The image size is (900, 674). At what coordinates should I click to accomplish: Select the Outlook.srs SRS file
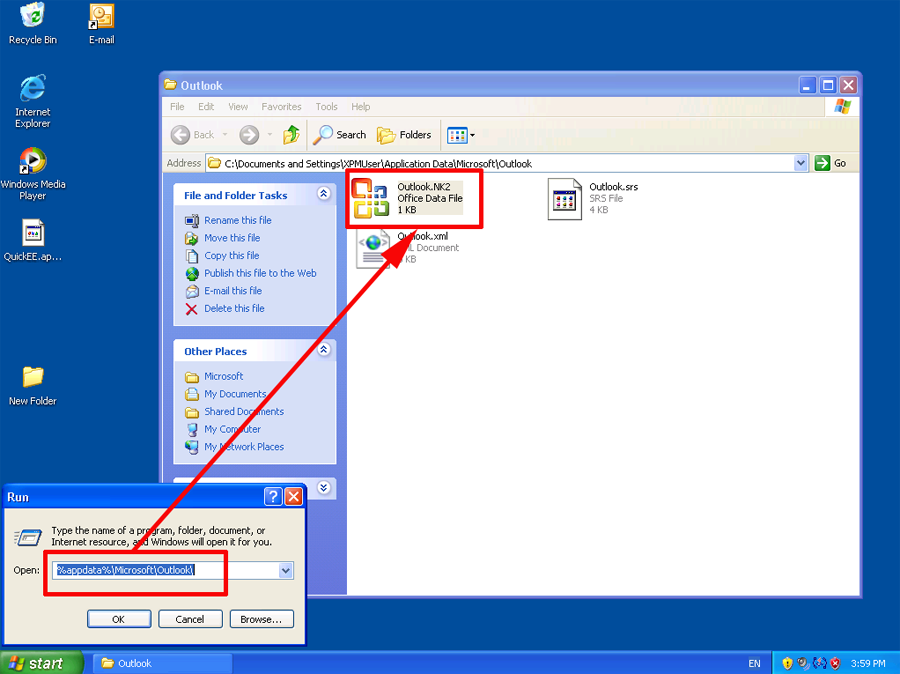click(x=565, y=197)
